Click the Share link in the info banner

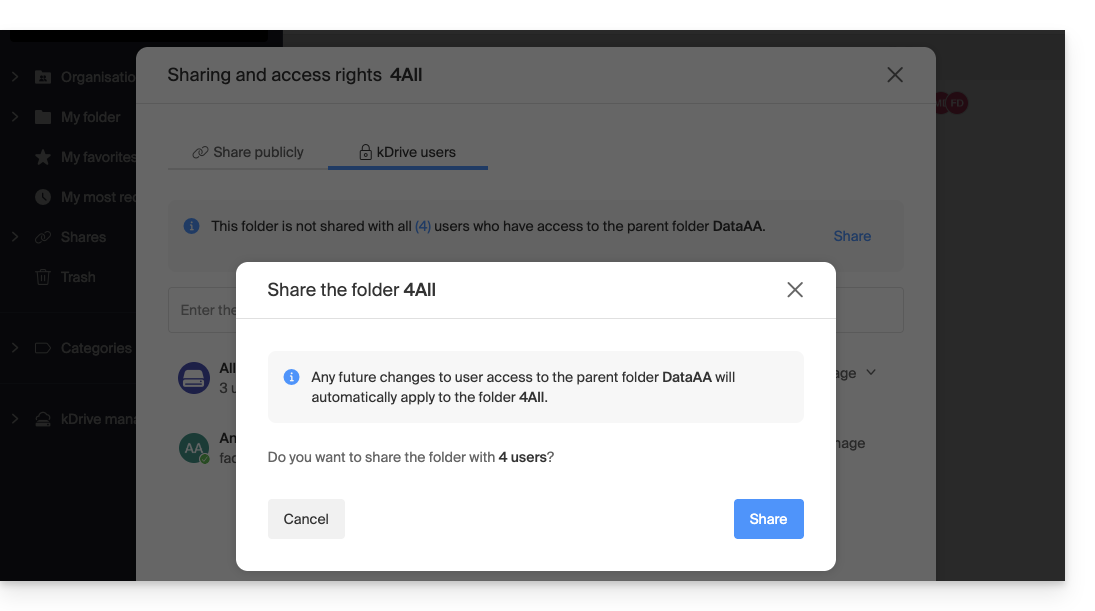(852, 236)
